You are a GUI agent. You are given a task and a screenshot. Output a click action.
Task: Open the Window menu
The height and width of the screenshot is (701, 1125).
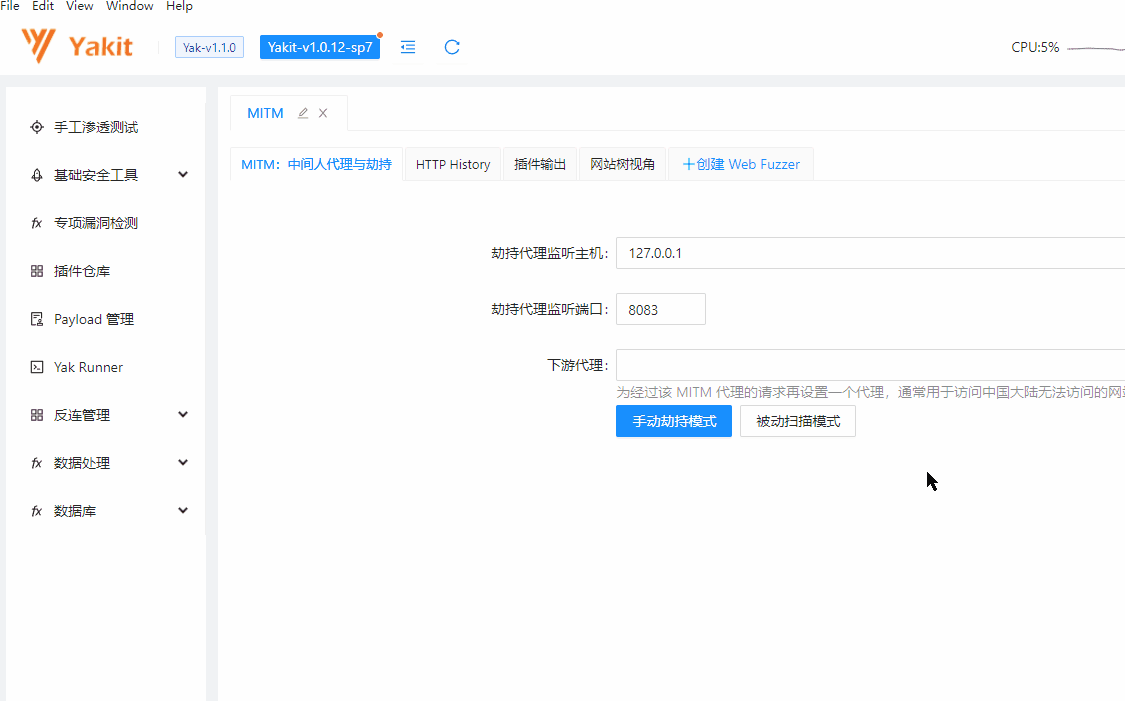130,6
